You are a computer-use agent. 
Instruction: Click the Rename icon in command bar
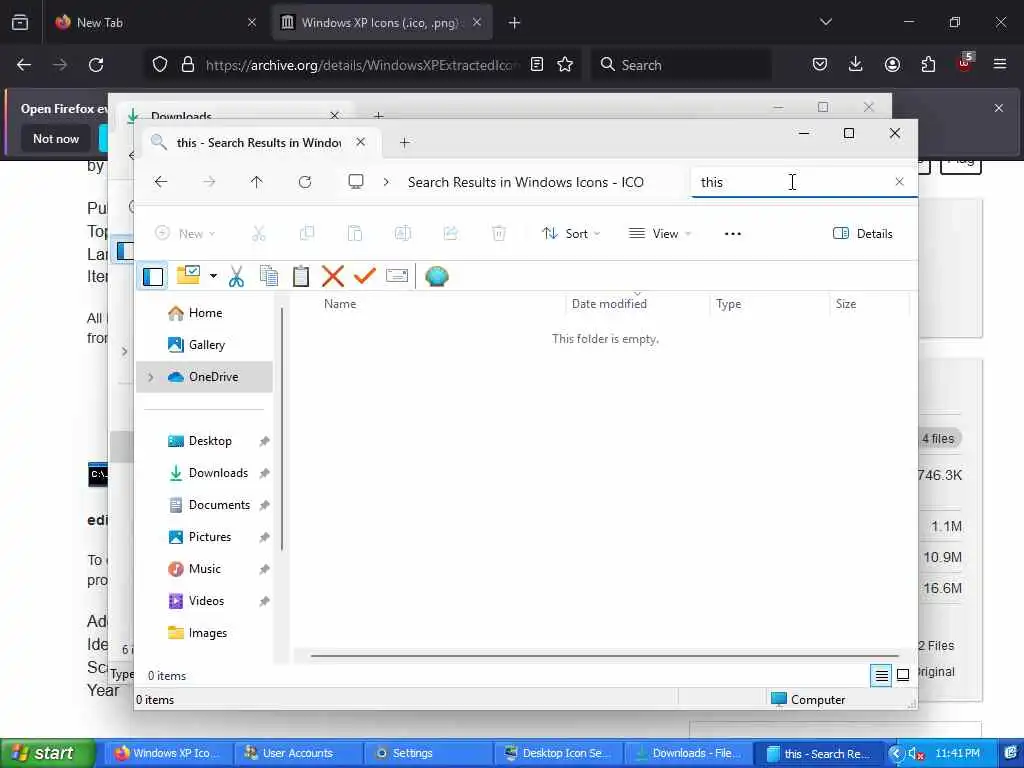pyautogui.click(x=403, y=233)
